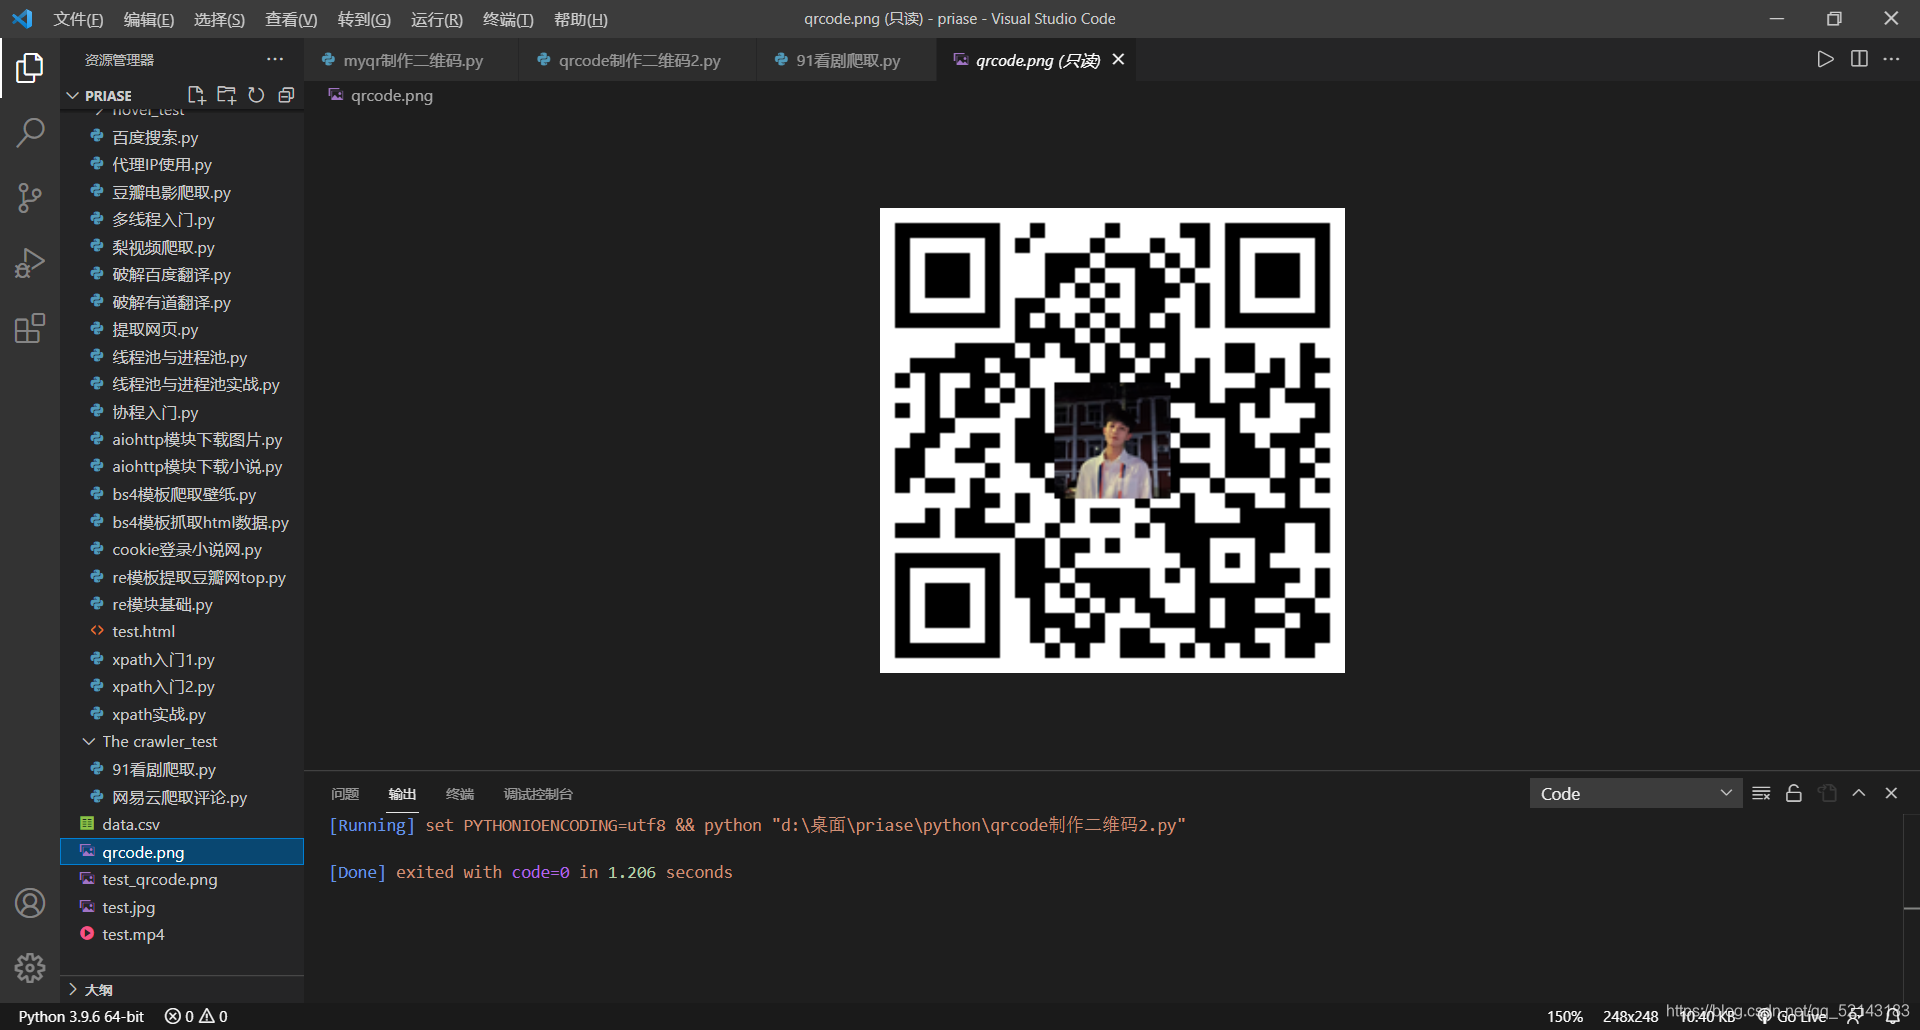This screenshot has height=1030, width=1920.
Task: Open 网易云爬取评论.py file
Action: (182, 797)
